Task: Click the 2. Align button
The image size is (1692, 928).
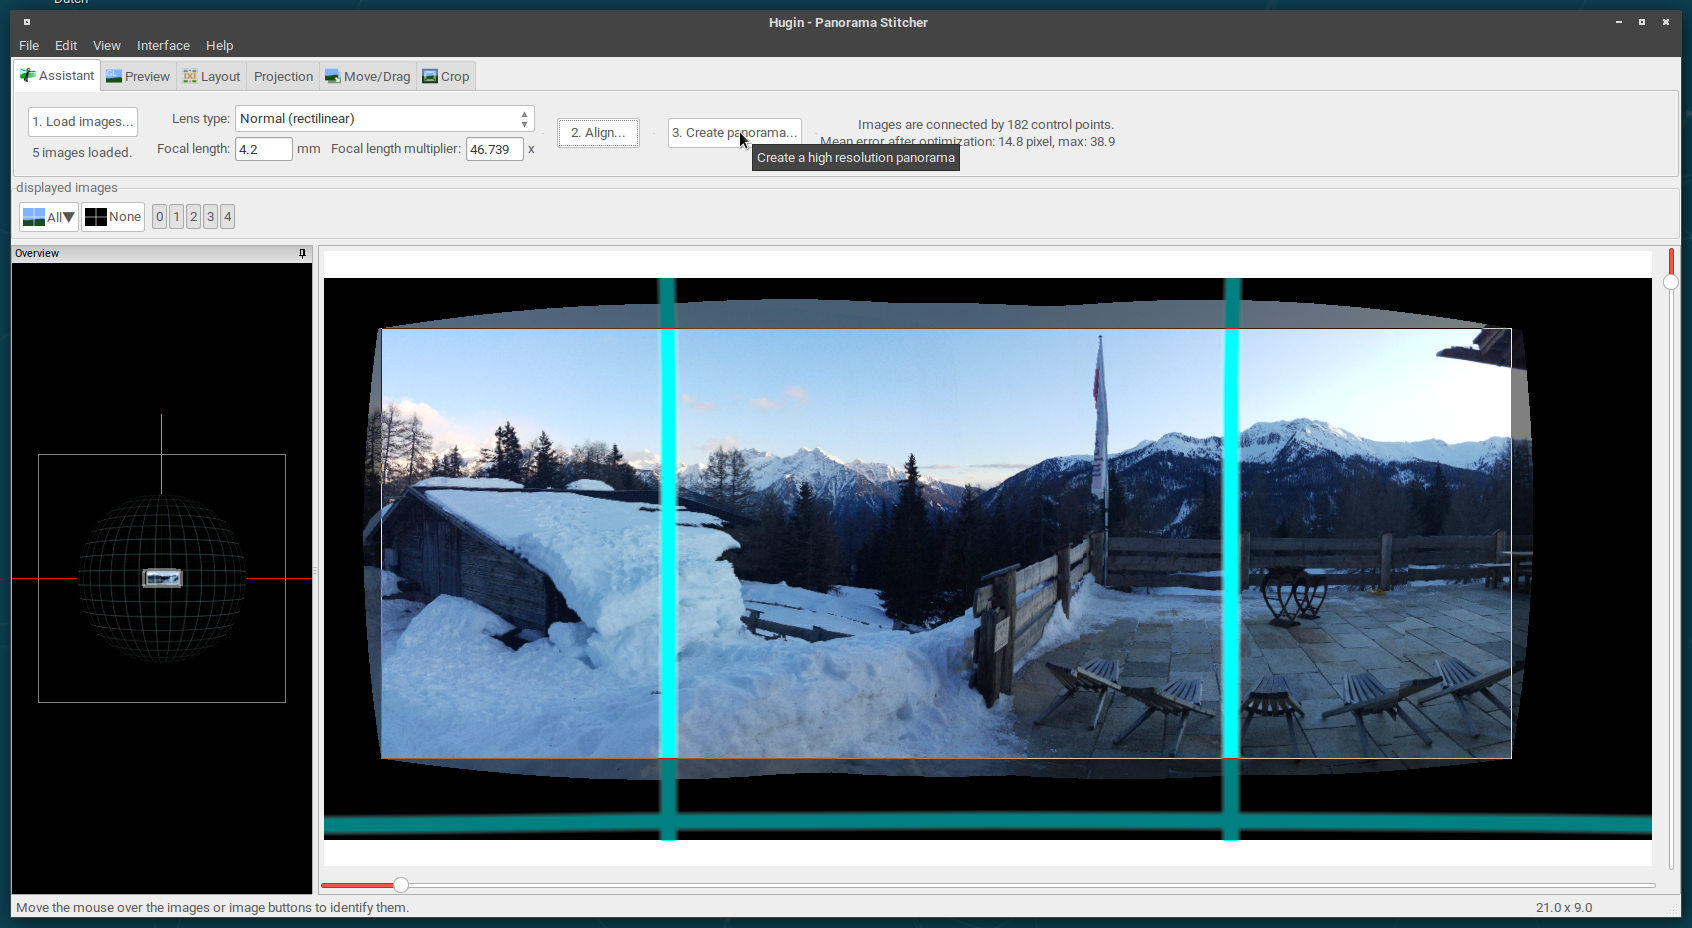Action: click(598, 132)
